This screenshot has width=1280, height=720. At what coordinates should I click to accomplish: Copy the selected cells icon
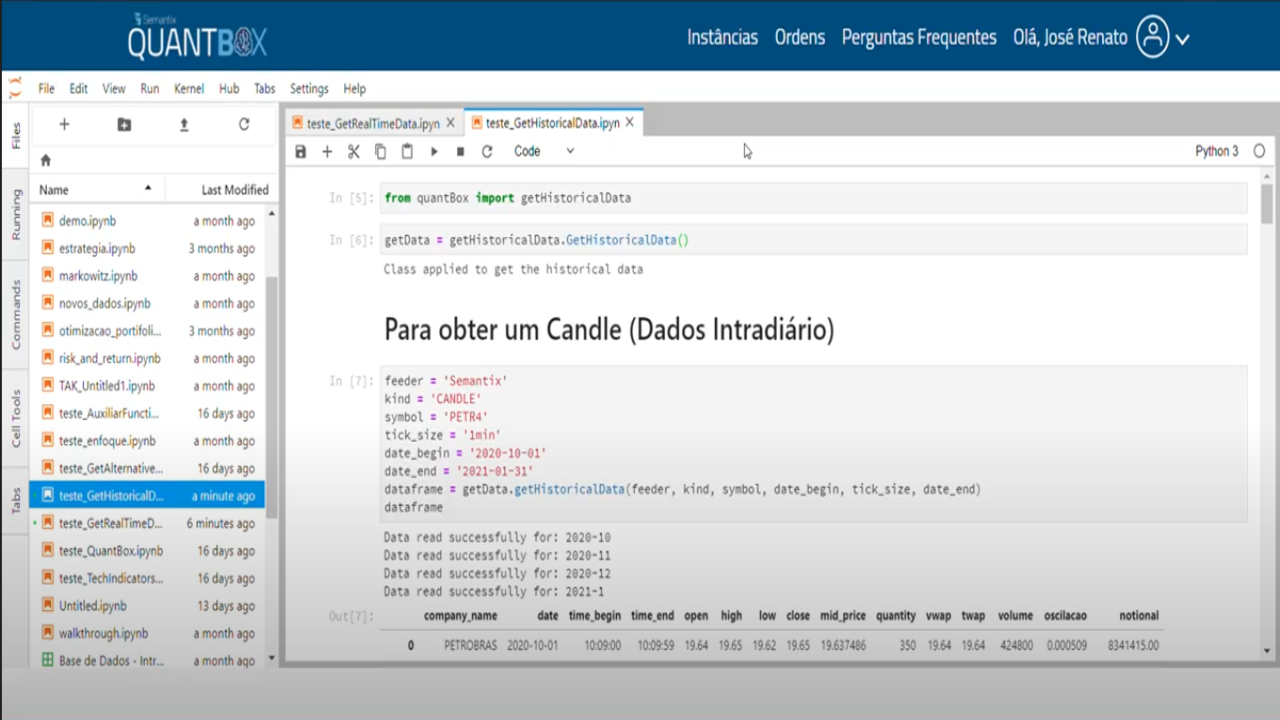380,152
